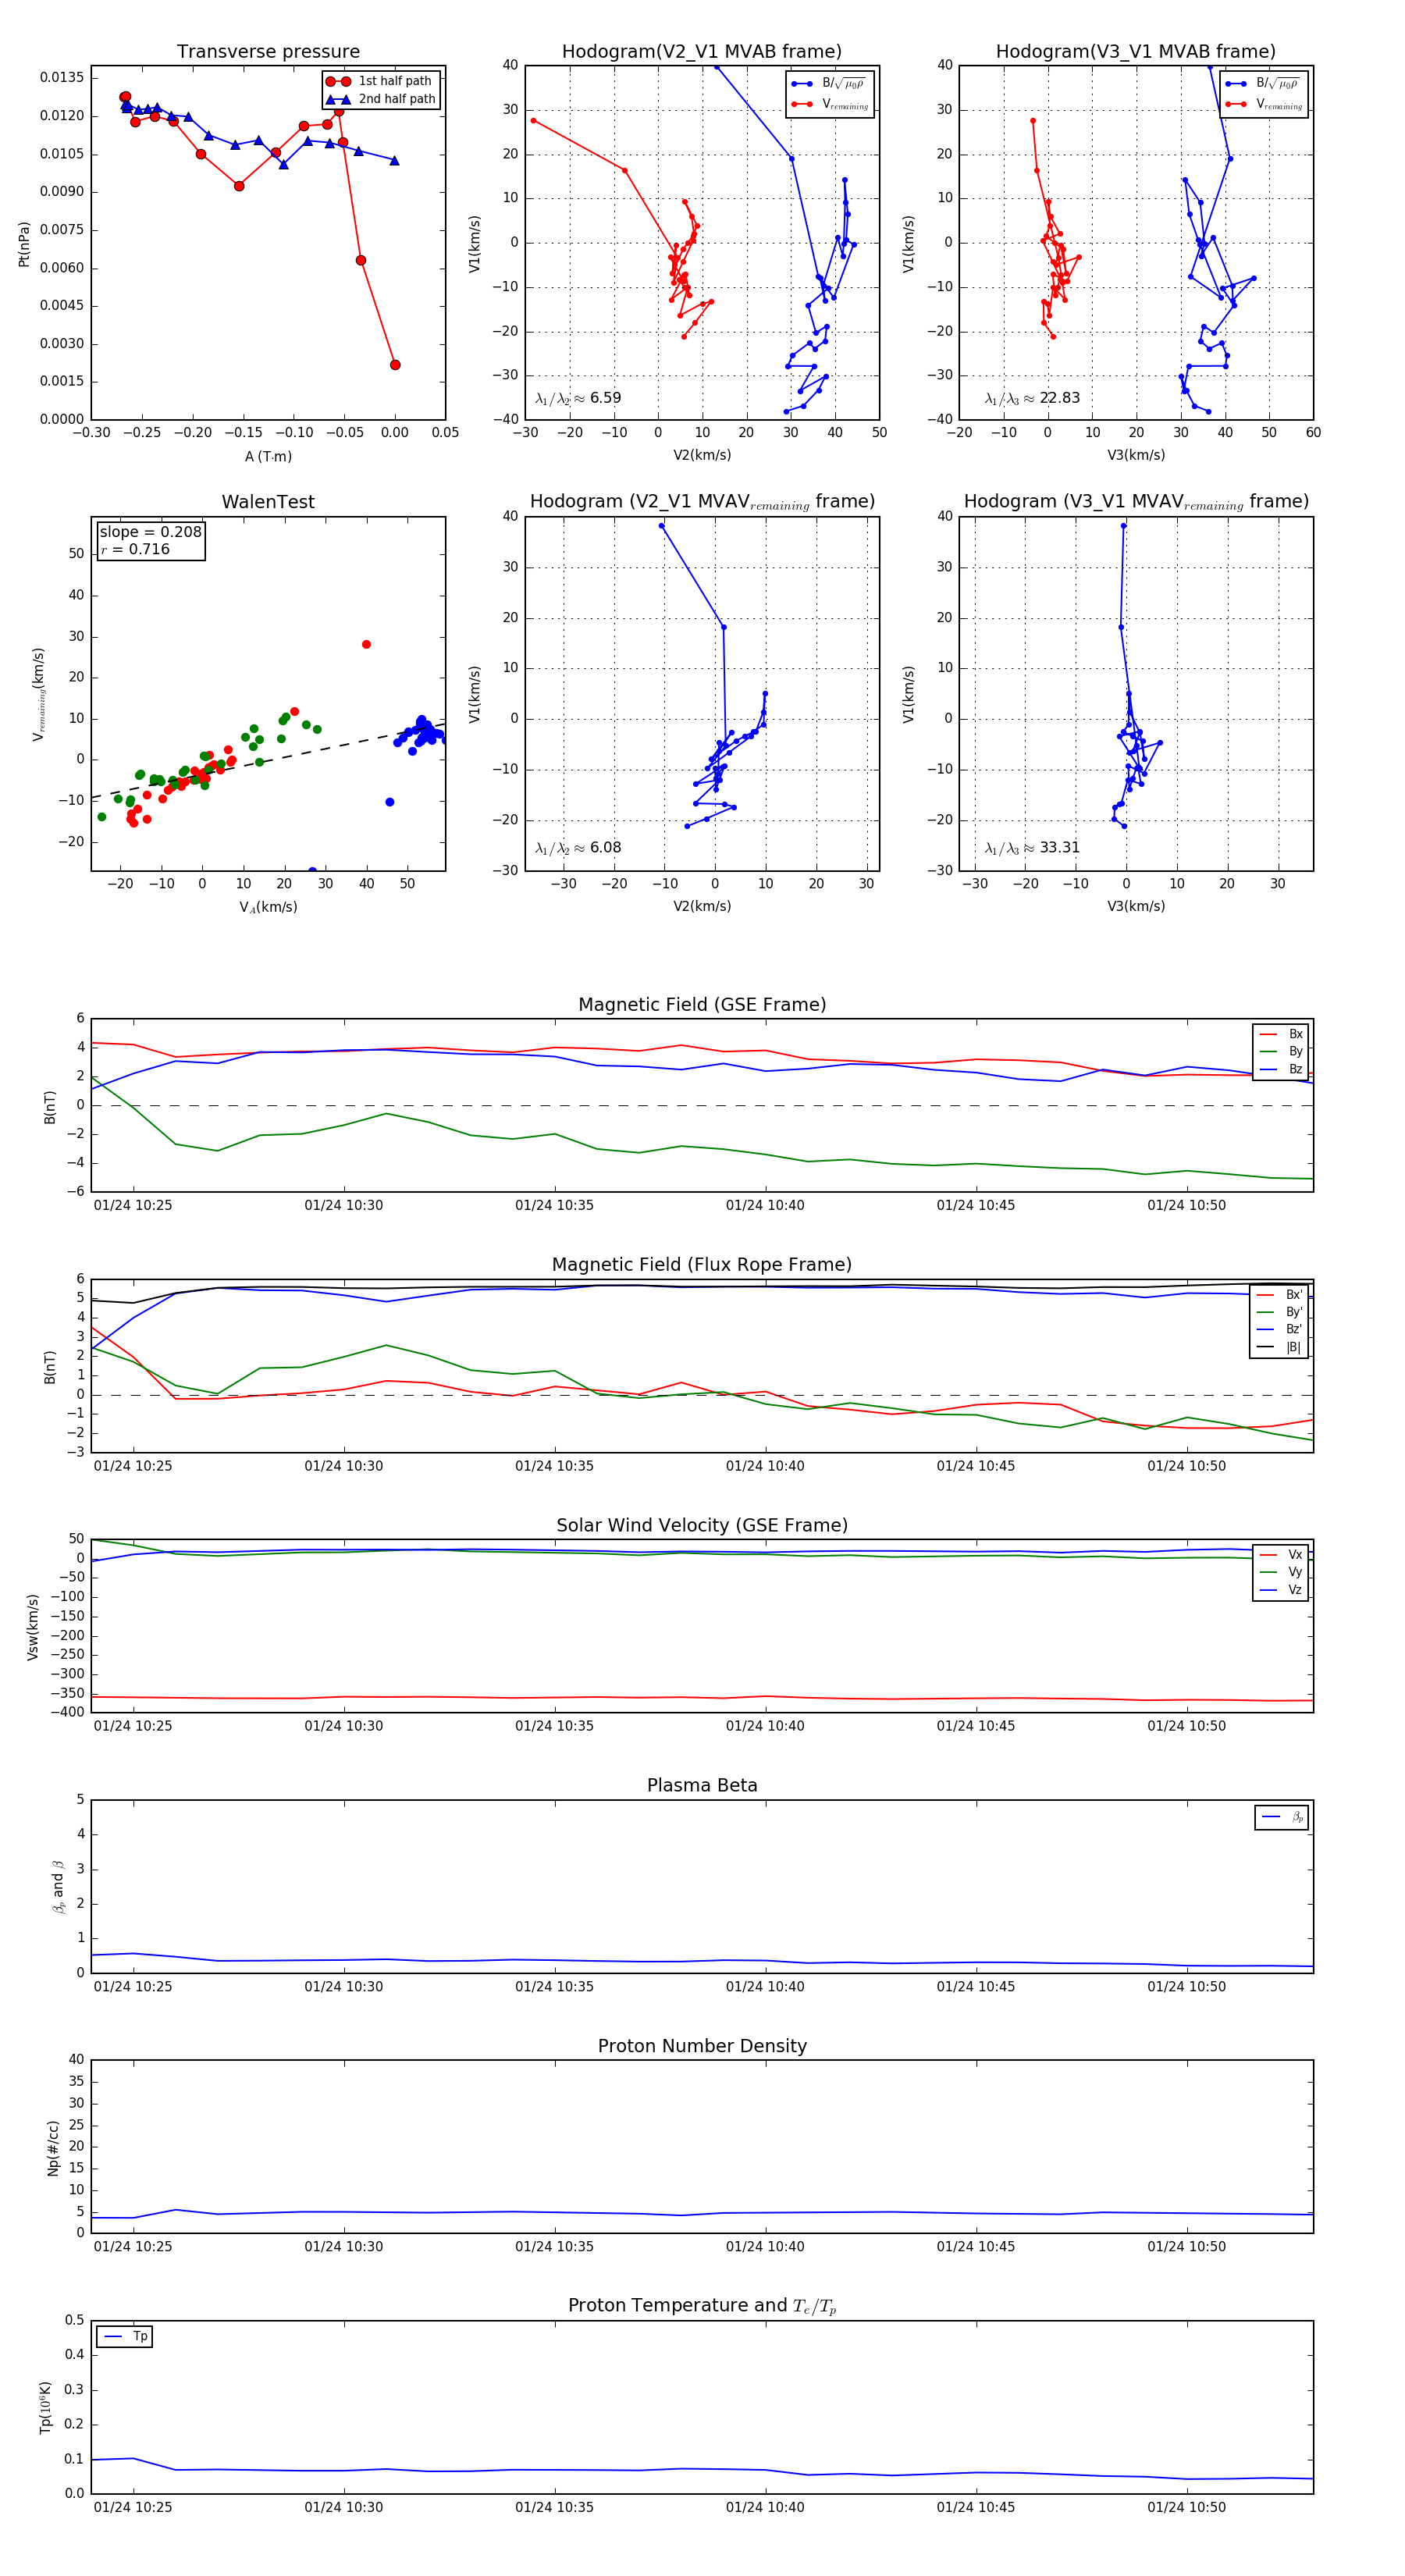
Task: Click the 'Vz' legend entry
Action: click(1281, 1590)
